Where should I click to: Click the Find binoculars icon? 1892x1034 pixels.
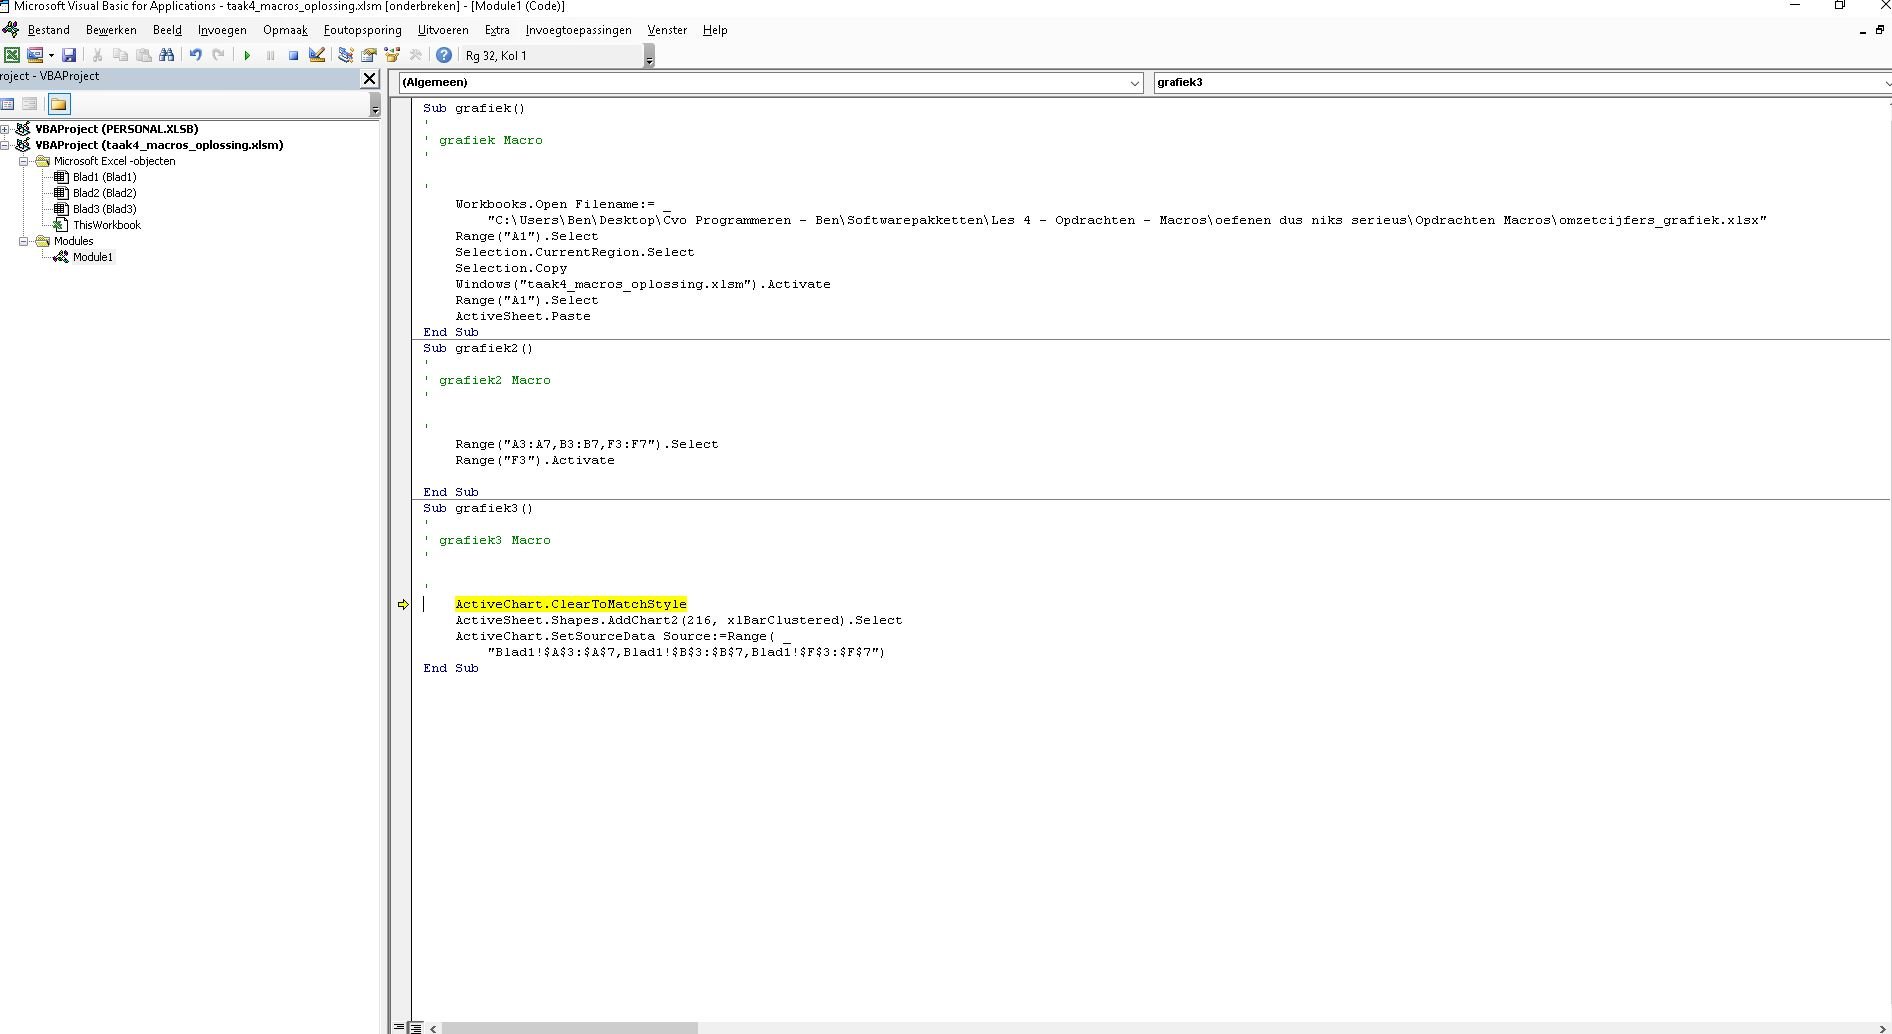(x=167, y=56)
